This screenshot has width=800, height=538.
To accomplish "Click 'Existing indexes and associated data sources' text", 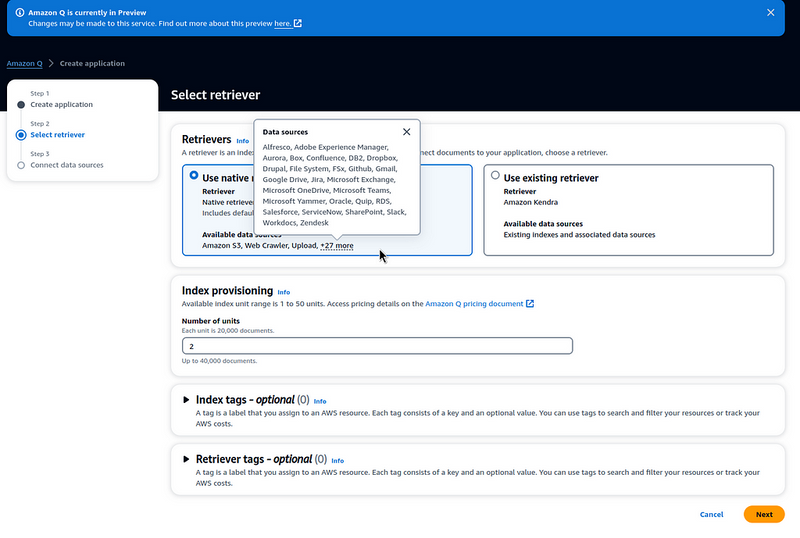I will pos(579,235).
